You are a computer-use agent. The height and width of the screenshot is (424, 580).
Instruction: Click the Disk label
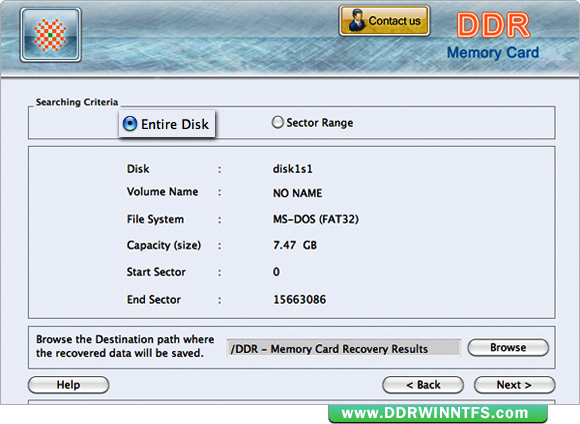(x=138, y=169)
